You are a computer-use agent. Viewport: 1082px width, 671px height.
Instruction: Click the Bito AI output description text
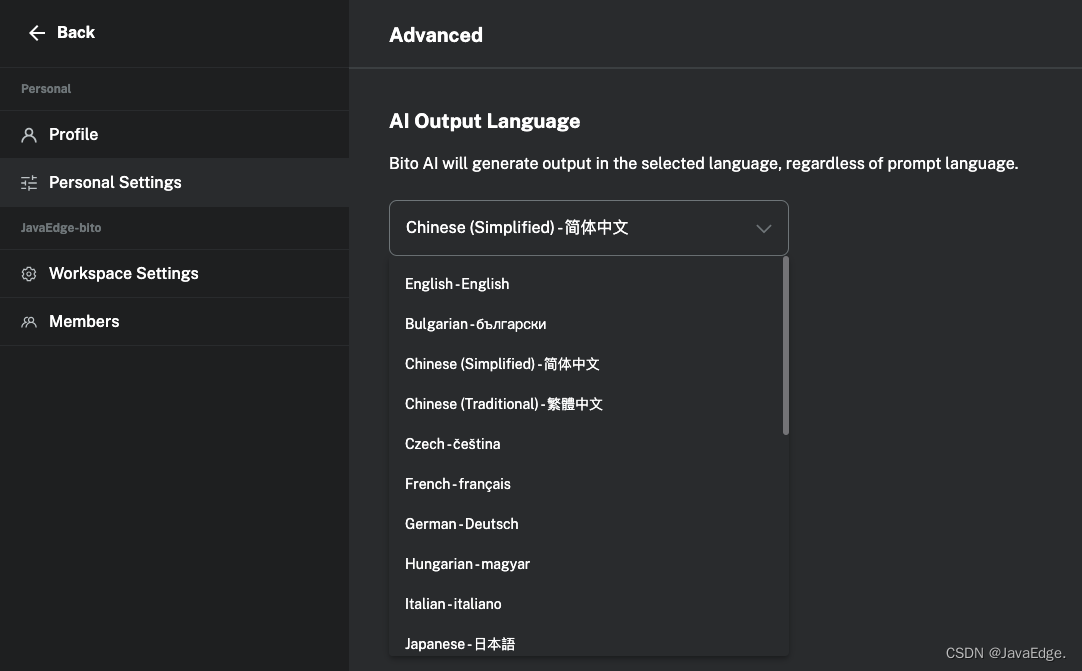point(703,164)
